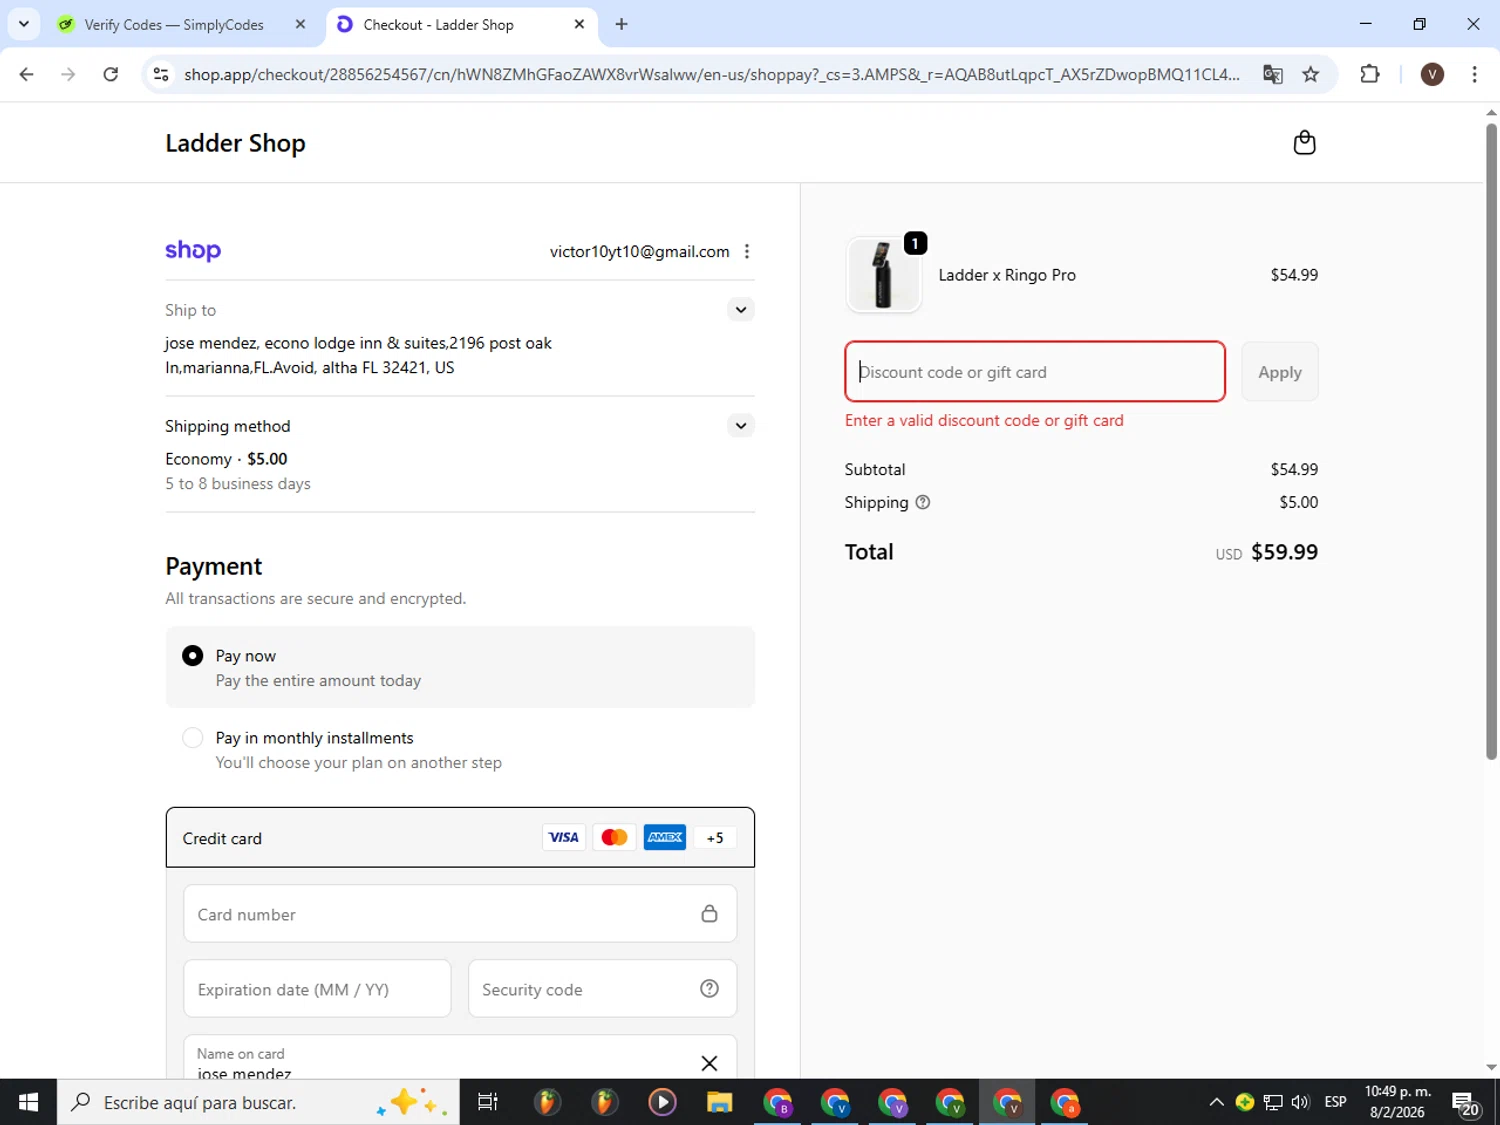
Task: Click the Shipping info question mark icon
Action: click(x=923, y=502)
